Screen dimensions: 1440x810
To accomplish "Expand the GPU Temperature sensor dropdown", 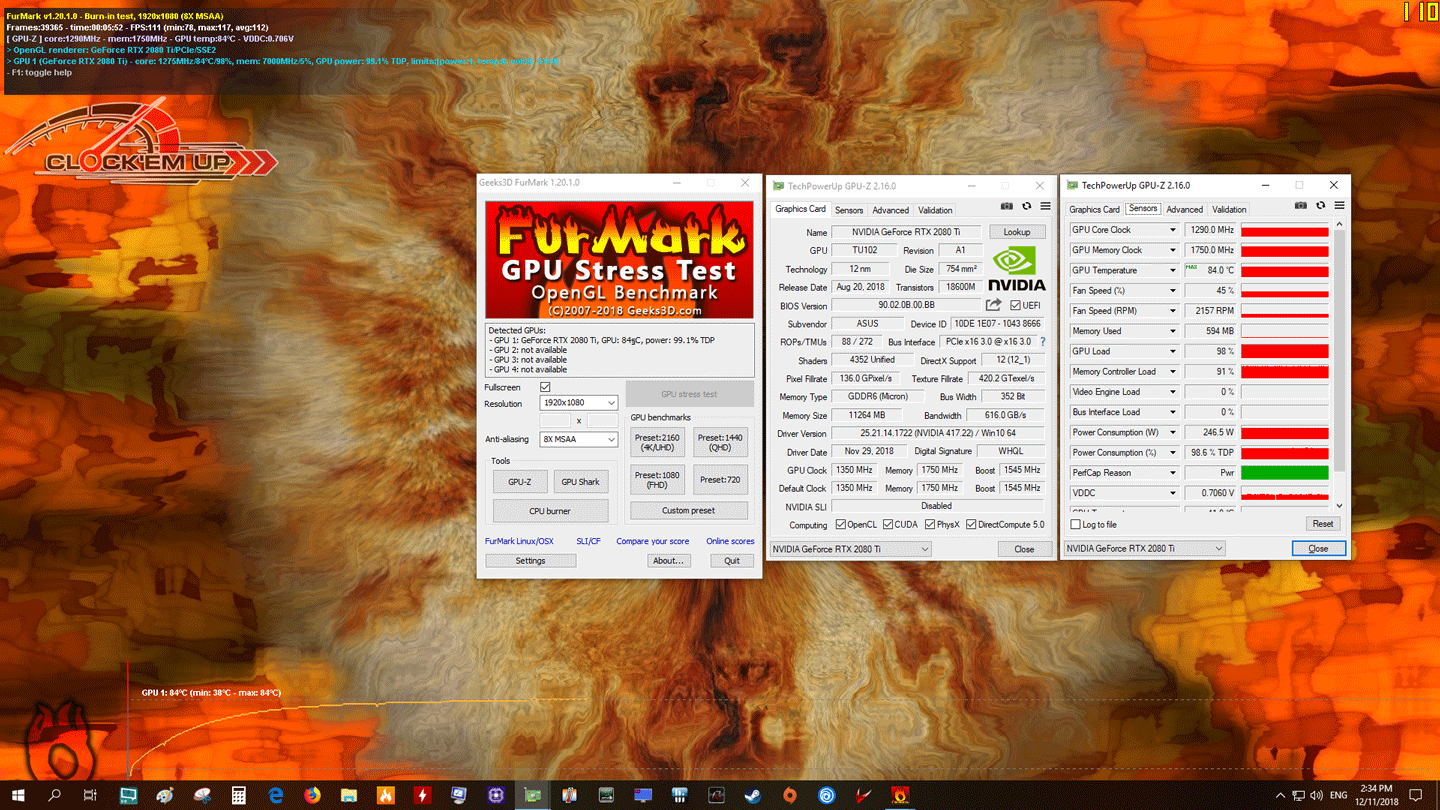I will click(x=1173, y=270).
